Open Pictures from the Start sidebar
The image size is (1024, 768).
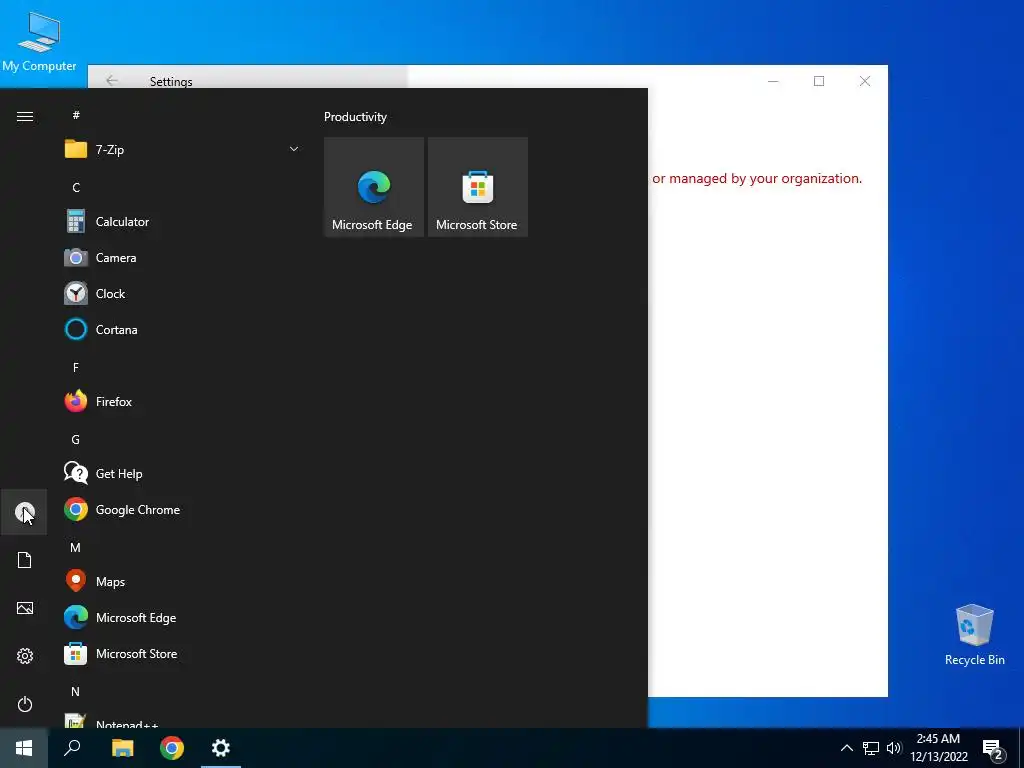coord(24,608)
